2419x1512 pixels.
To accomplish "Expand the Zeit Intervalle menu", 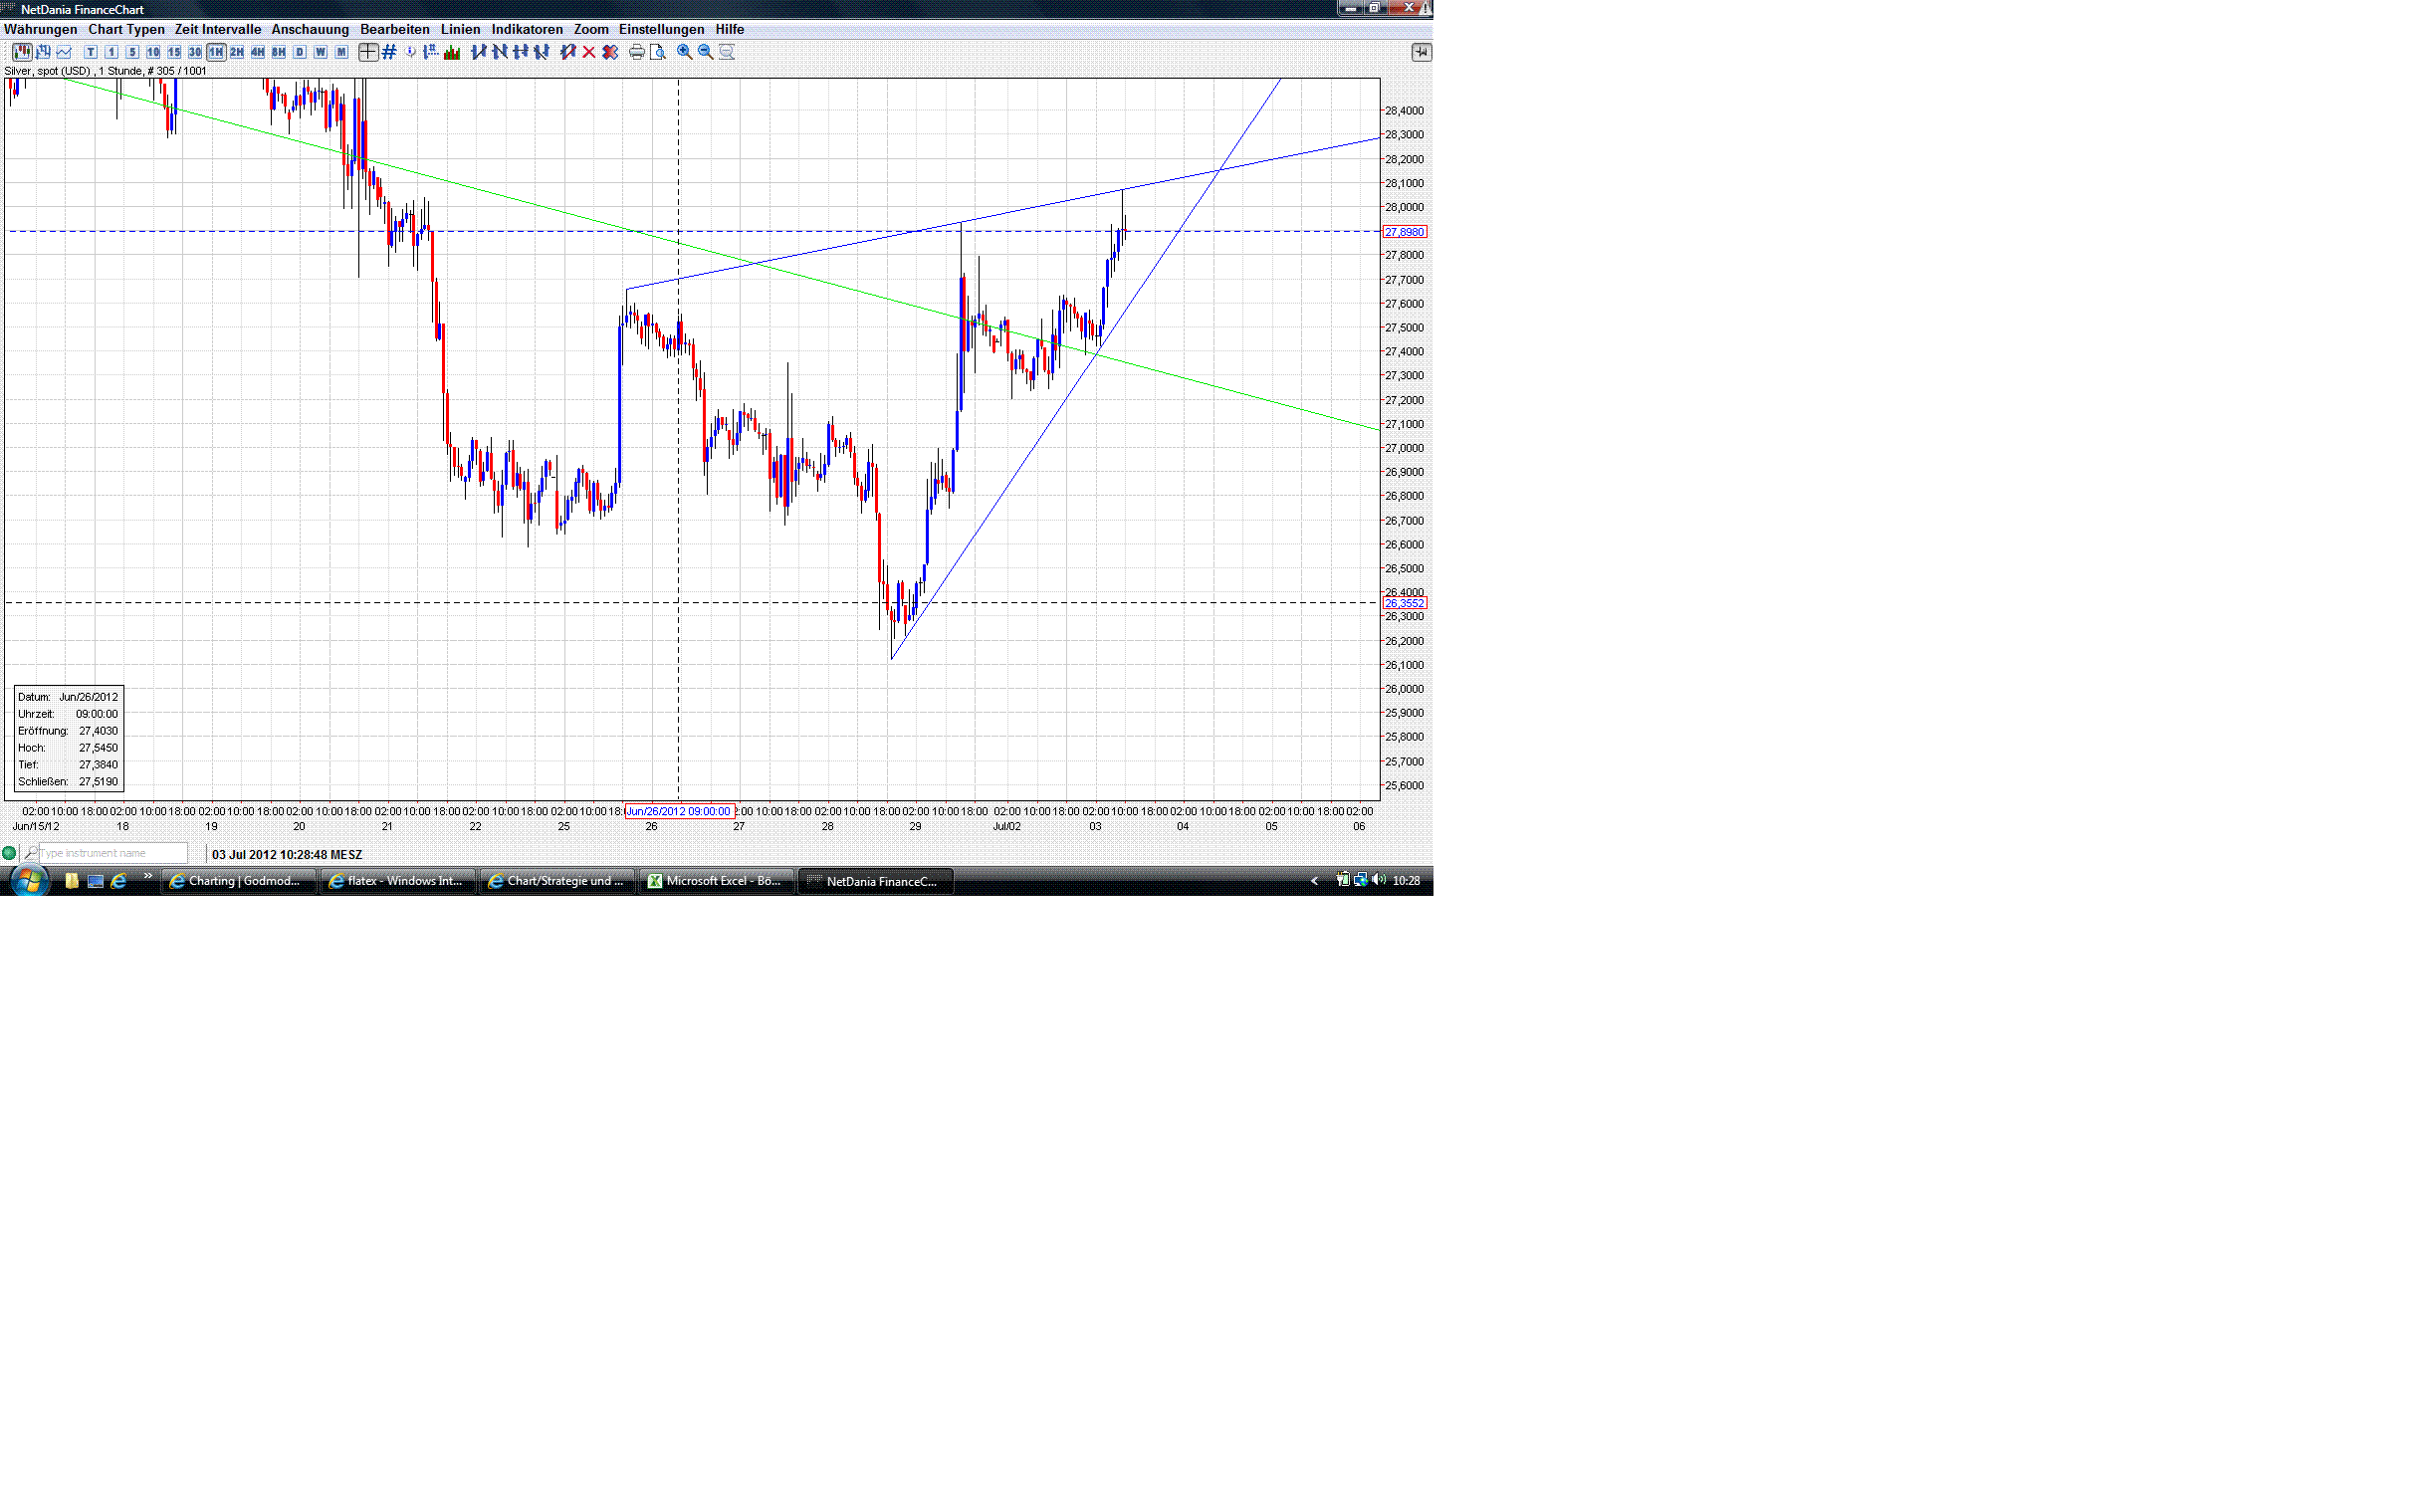I will tap(217, 29).
